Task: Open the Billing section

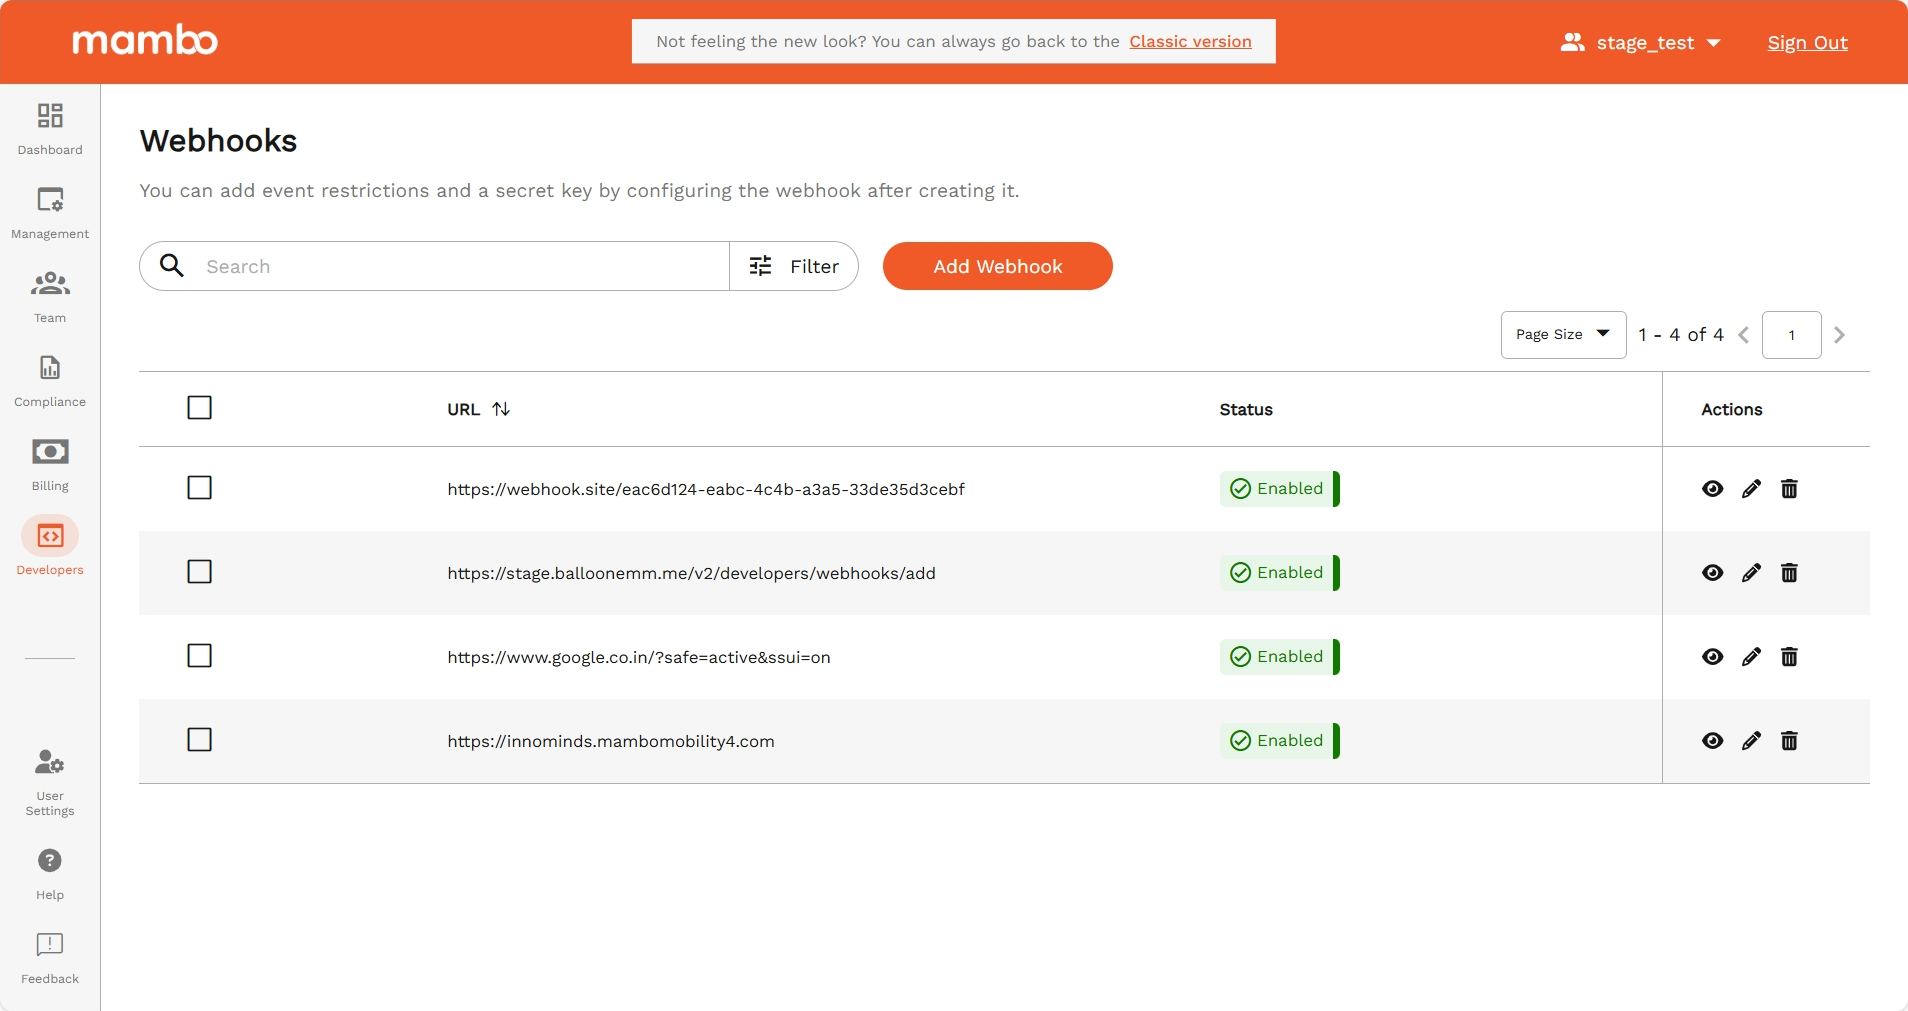Action: (49, 464)
